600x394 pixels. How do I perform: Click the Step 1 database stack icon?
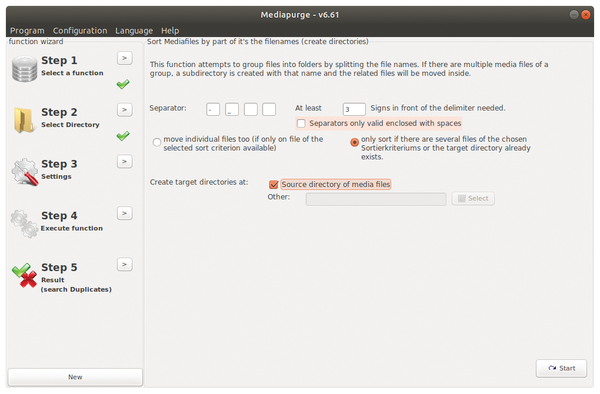[x=24, y=69]
